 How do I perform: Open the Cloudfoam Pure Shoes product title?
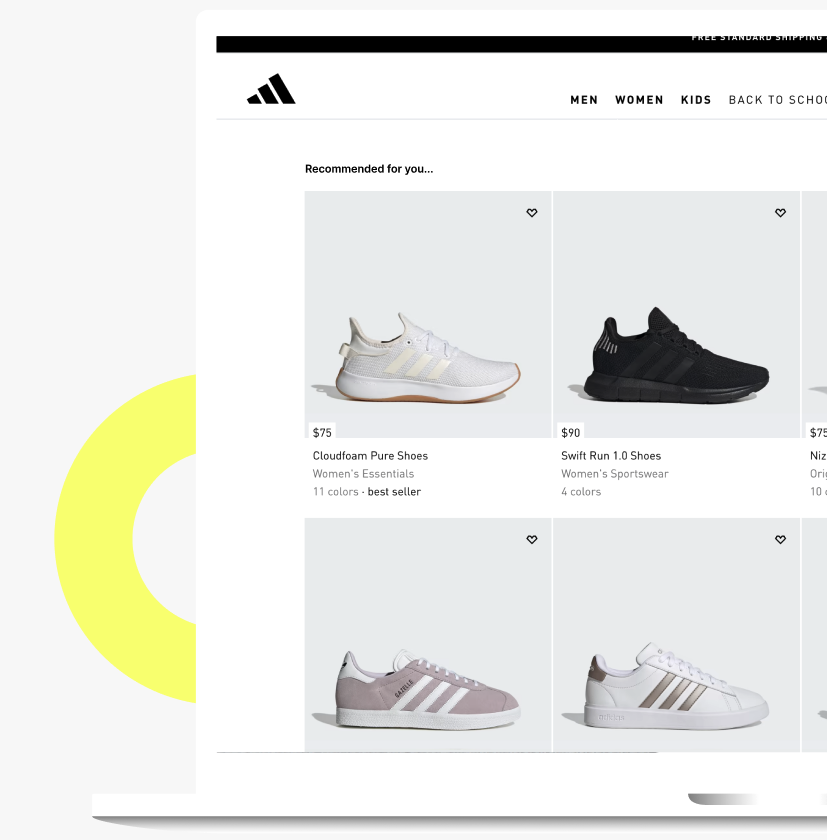click(370, 456)
